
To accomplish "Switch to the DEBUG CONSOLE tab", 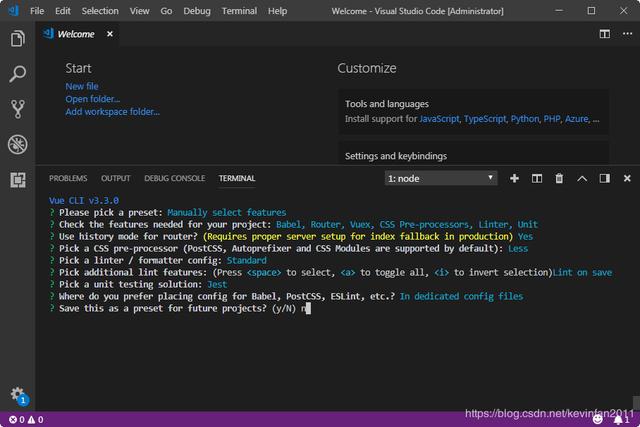I will tap(174, 178).
